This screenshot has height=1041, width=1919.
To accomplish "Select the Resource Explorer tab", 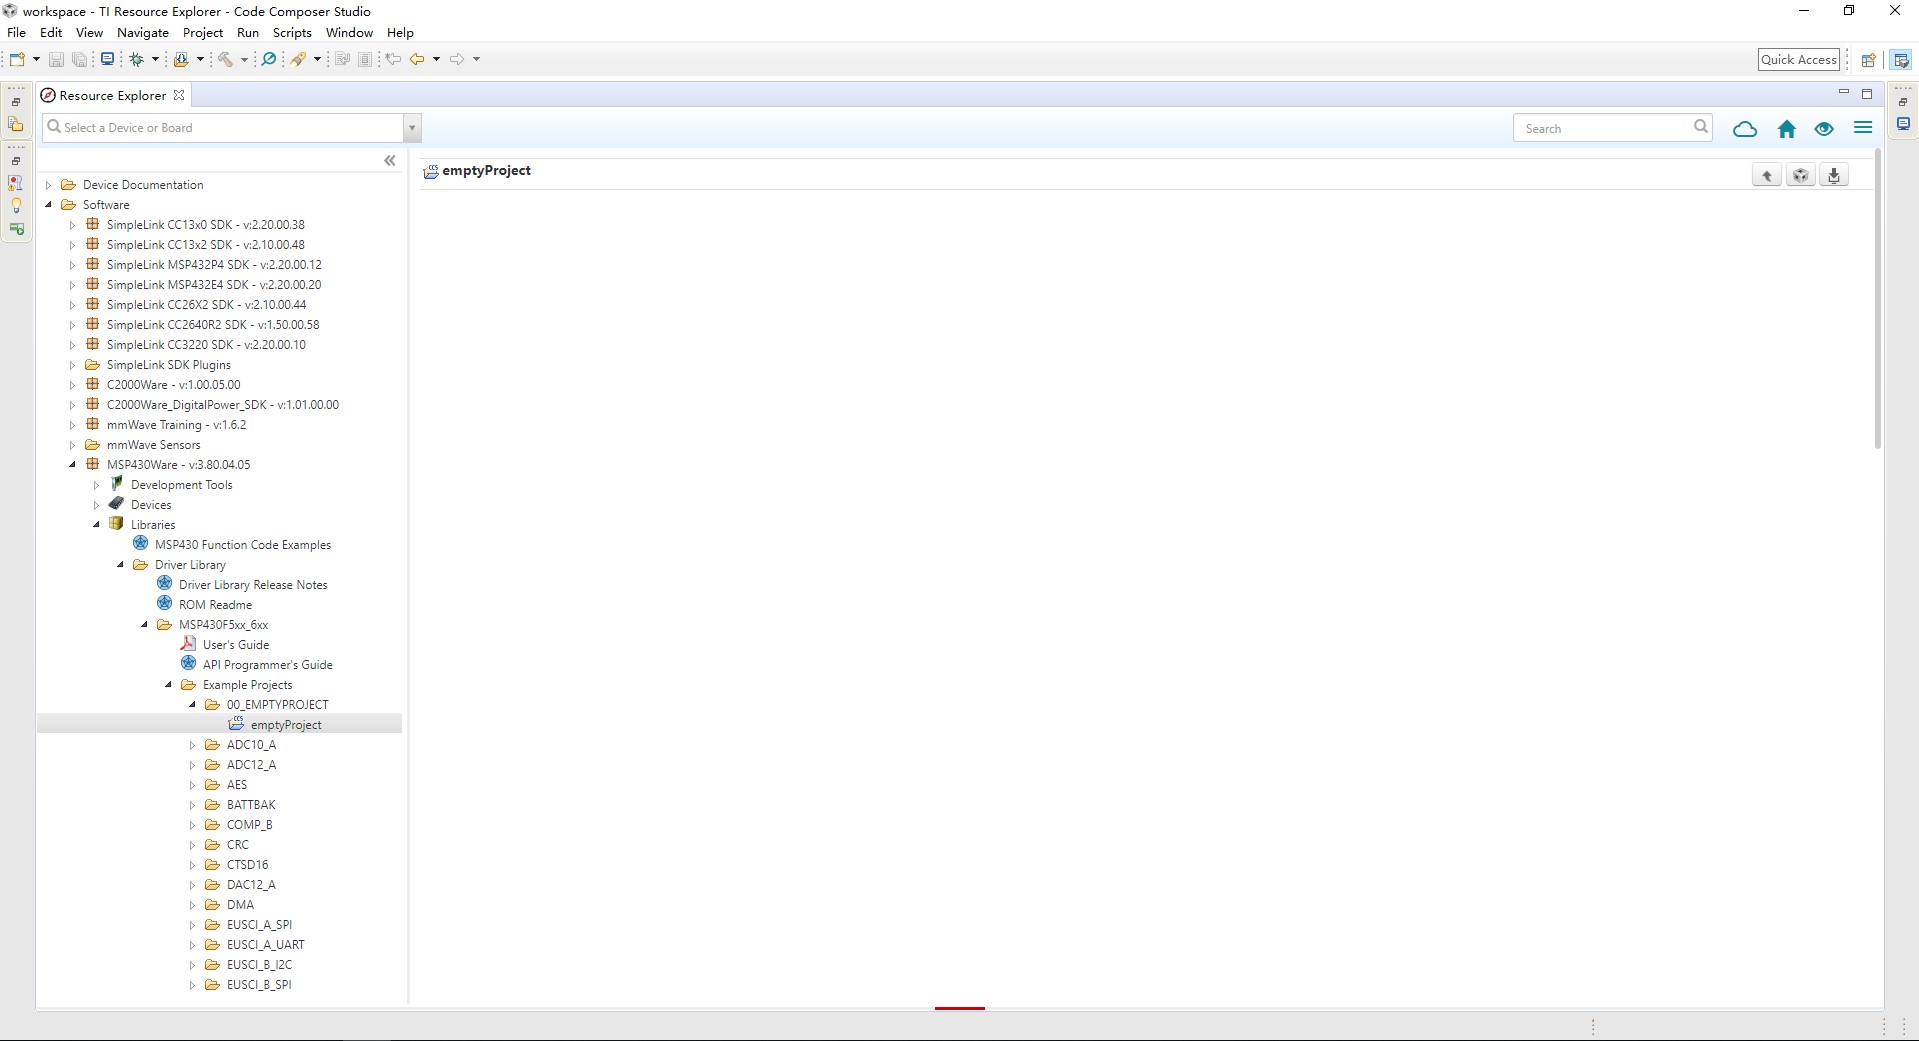I will 112,96.
